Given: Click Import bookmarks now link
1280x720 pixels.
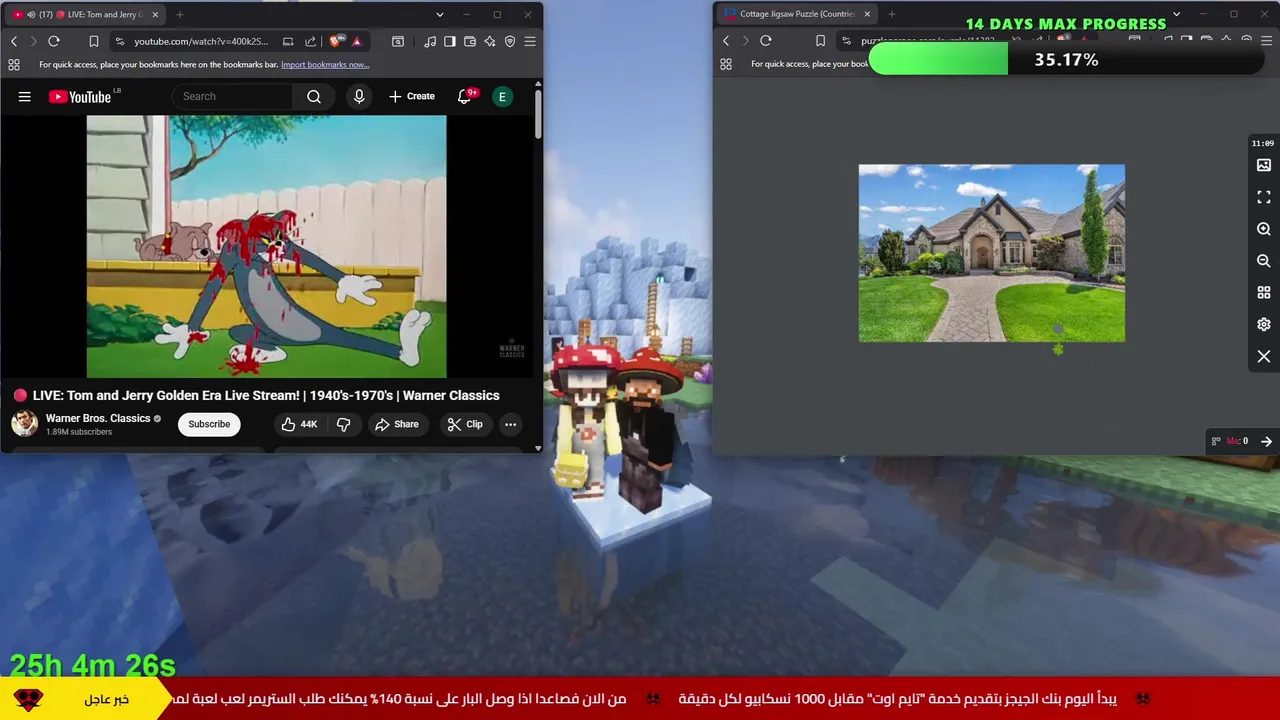Looking at the screenshot, I should (x=325, y=65).
